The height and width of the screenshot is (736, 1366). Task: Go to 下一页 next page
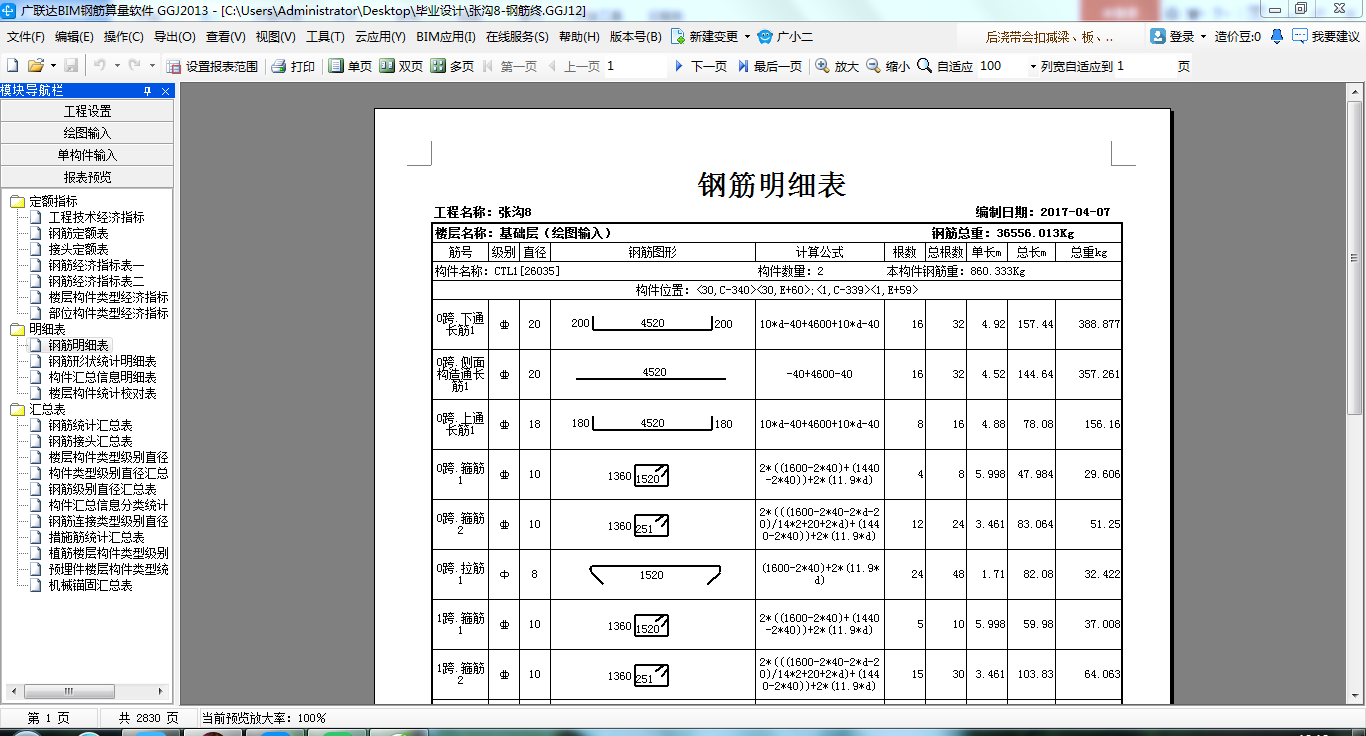point(700,66)
